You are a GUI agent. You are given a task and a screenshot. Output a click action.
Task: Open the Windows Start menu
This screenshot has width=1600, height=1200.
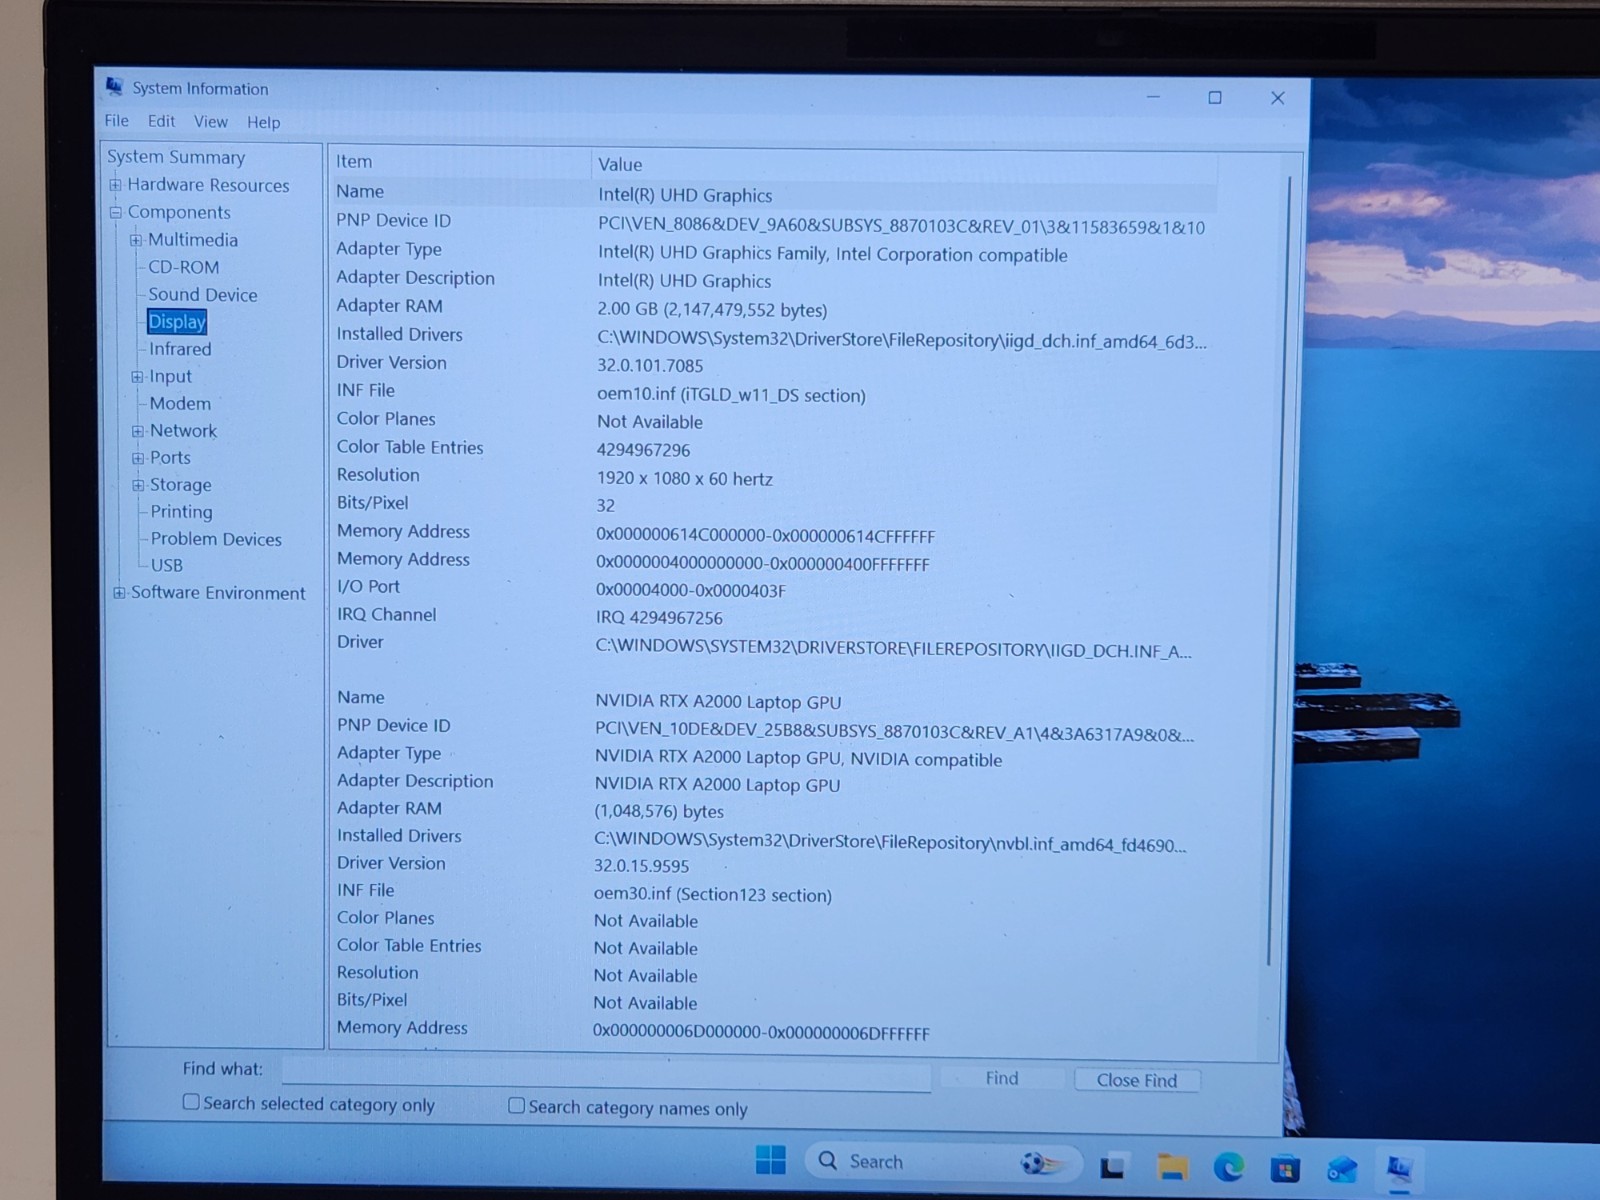(x=771, y=1160)
